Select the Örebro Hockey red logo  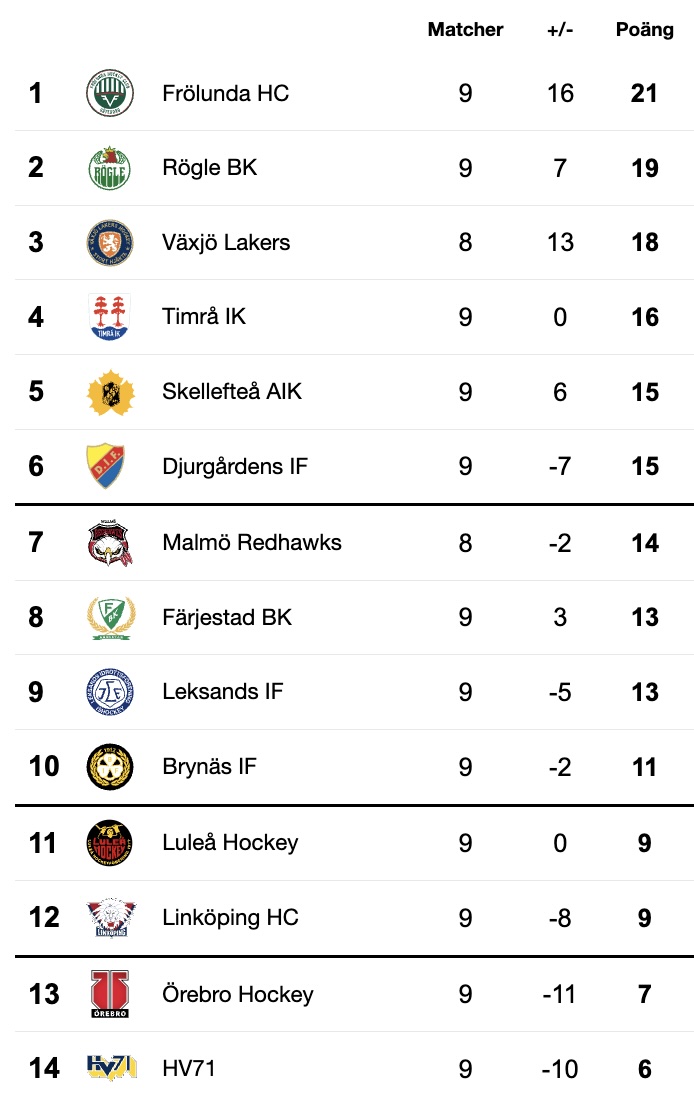110,993
